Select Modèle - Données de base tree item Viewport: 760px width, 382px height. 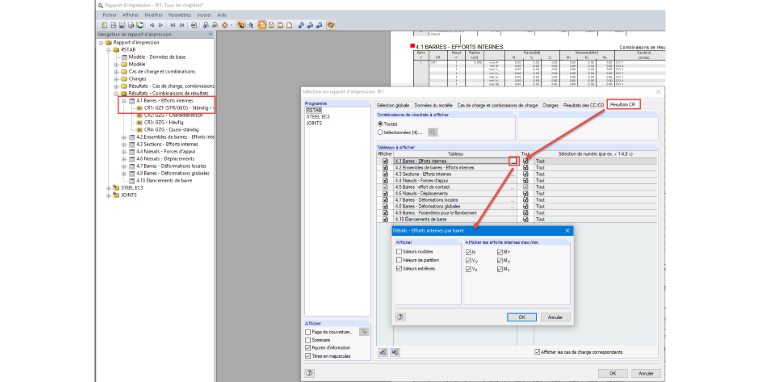(157, 57)
